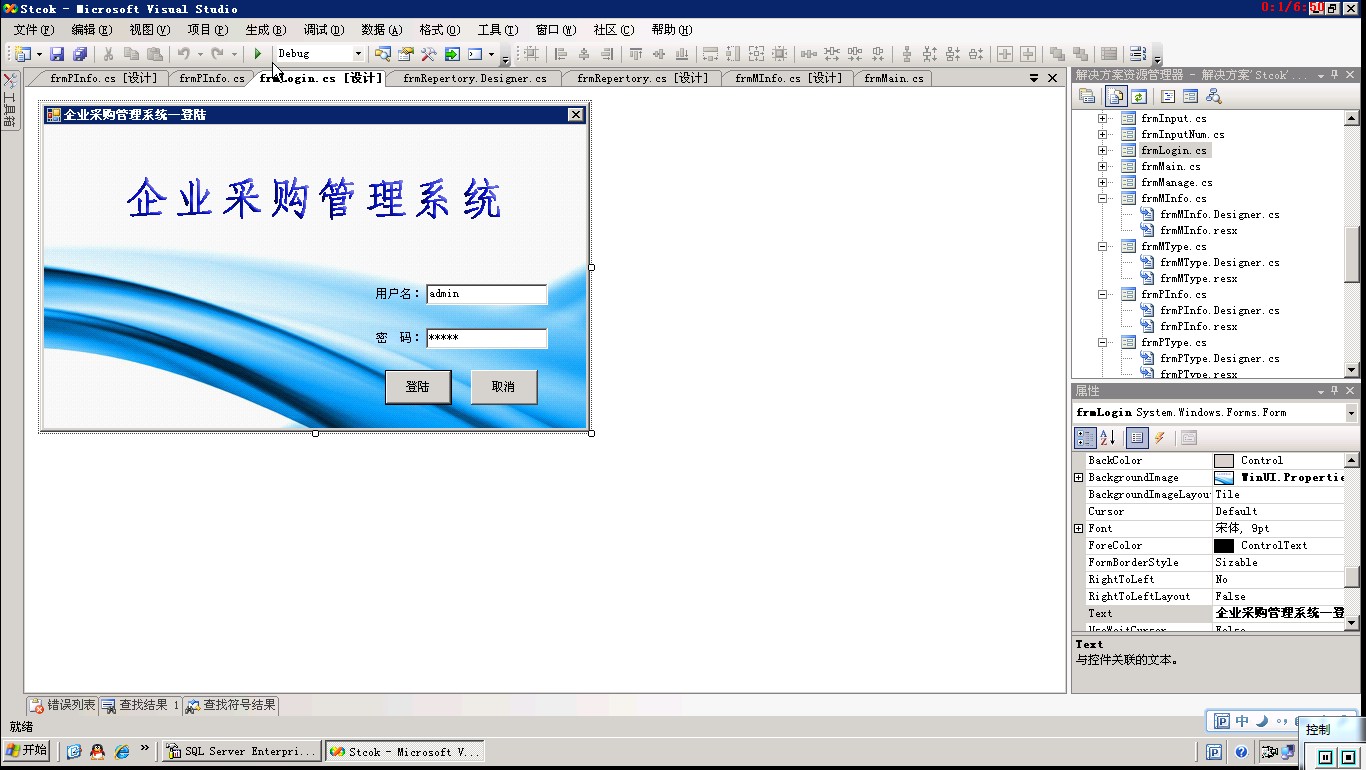Click the BackColor Control color swatch
Image resolution: width=1366 pixels, height=770 pixels.
click(x=1224, y=461)
